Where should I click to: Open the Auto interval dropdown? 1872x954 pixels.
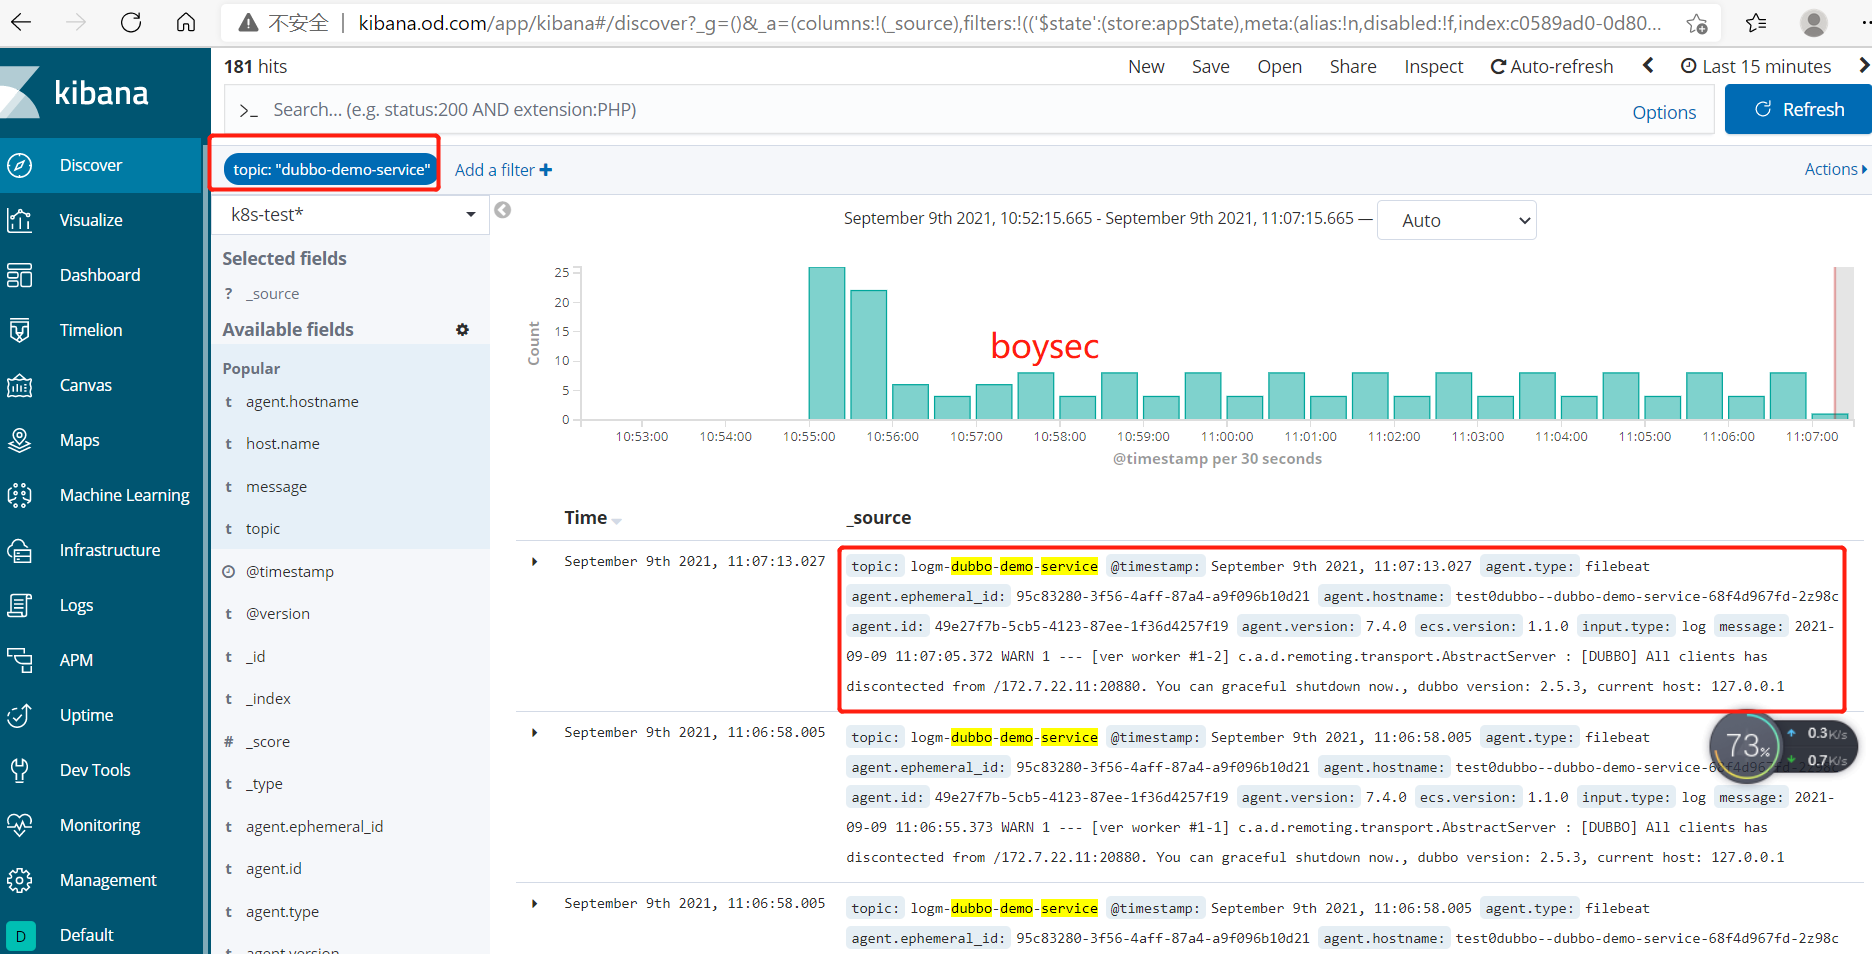[x=1456, y=220]
